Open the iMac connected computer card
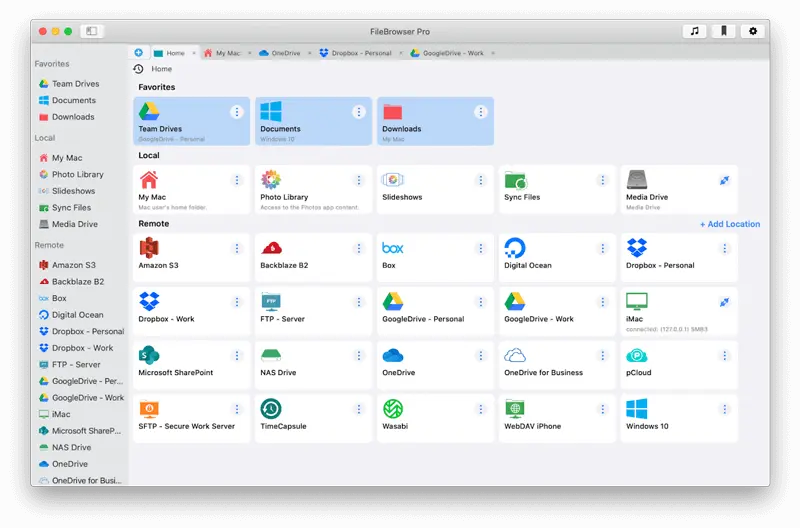This screenshot has height=528, width=800. (679, 311)
